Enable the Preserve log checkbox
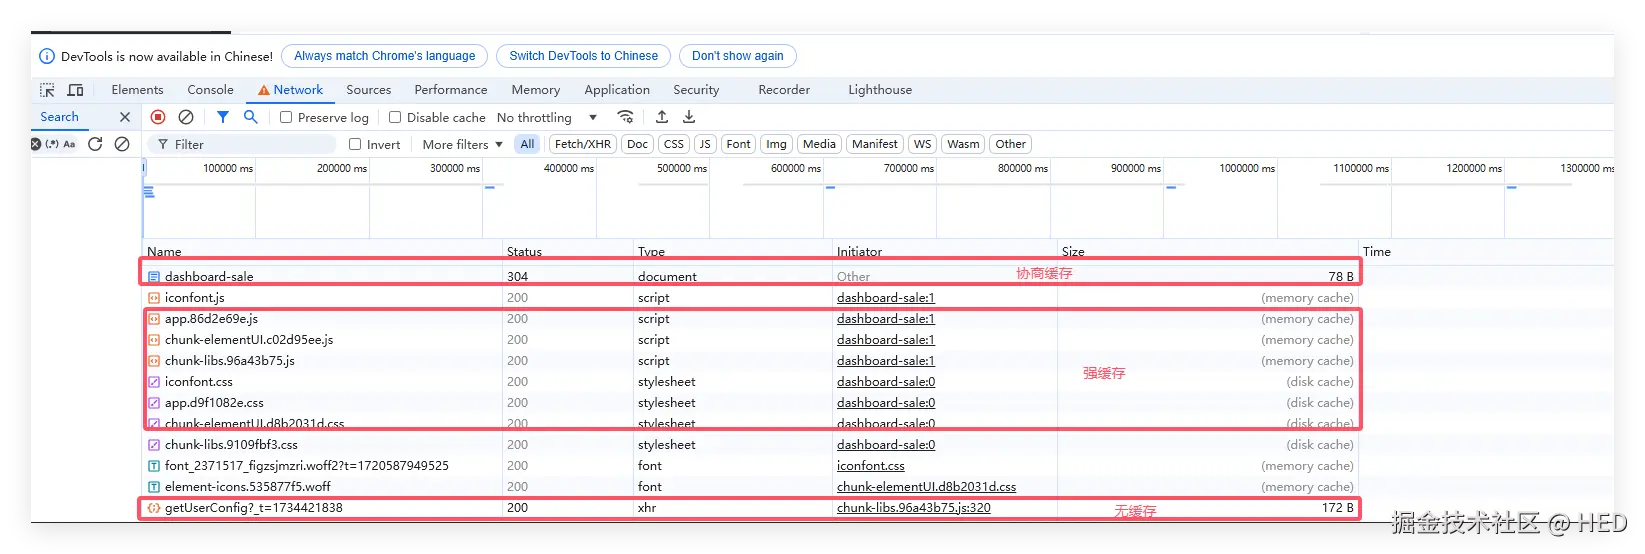 [286, 117]
